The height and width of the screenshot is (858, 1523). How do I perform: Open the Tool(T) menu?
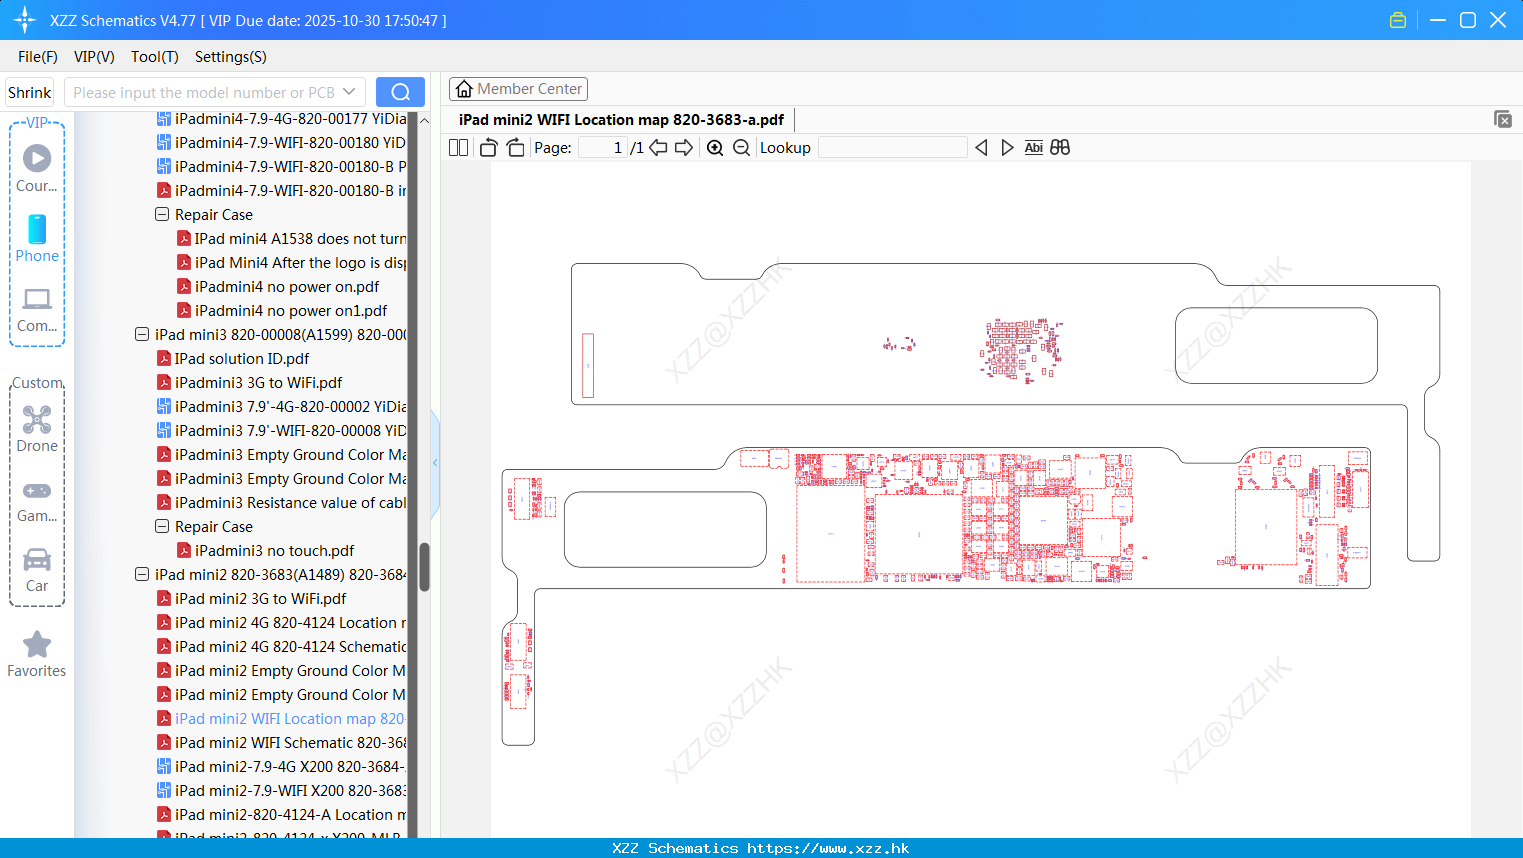click(155, 57)
